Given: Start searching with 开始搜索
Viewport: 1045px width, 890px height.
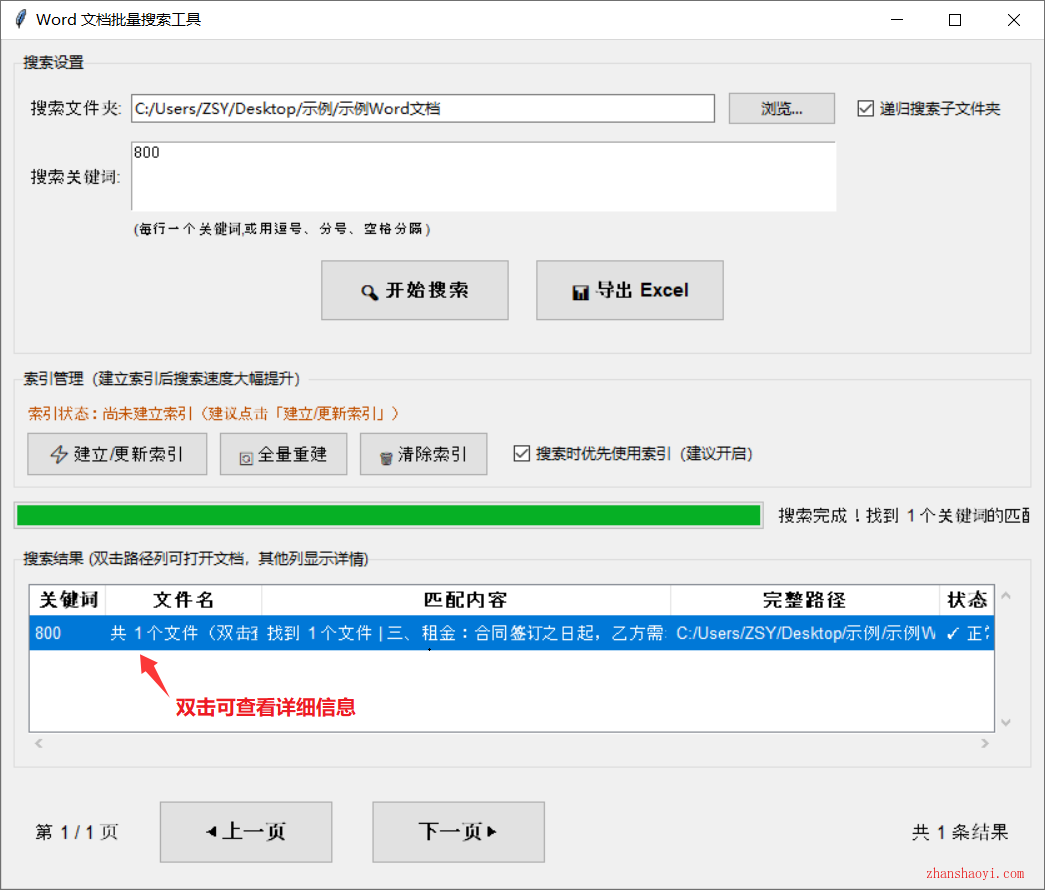Looking at the screenshot, I should point(414,290).
